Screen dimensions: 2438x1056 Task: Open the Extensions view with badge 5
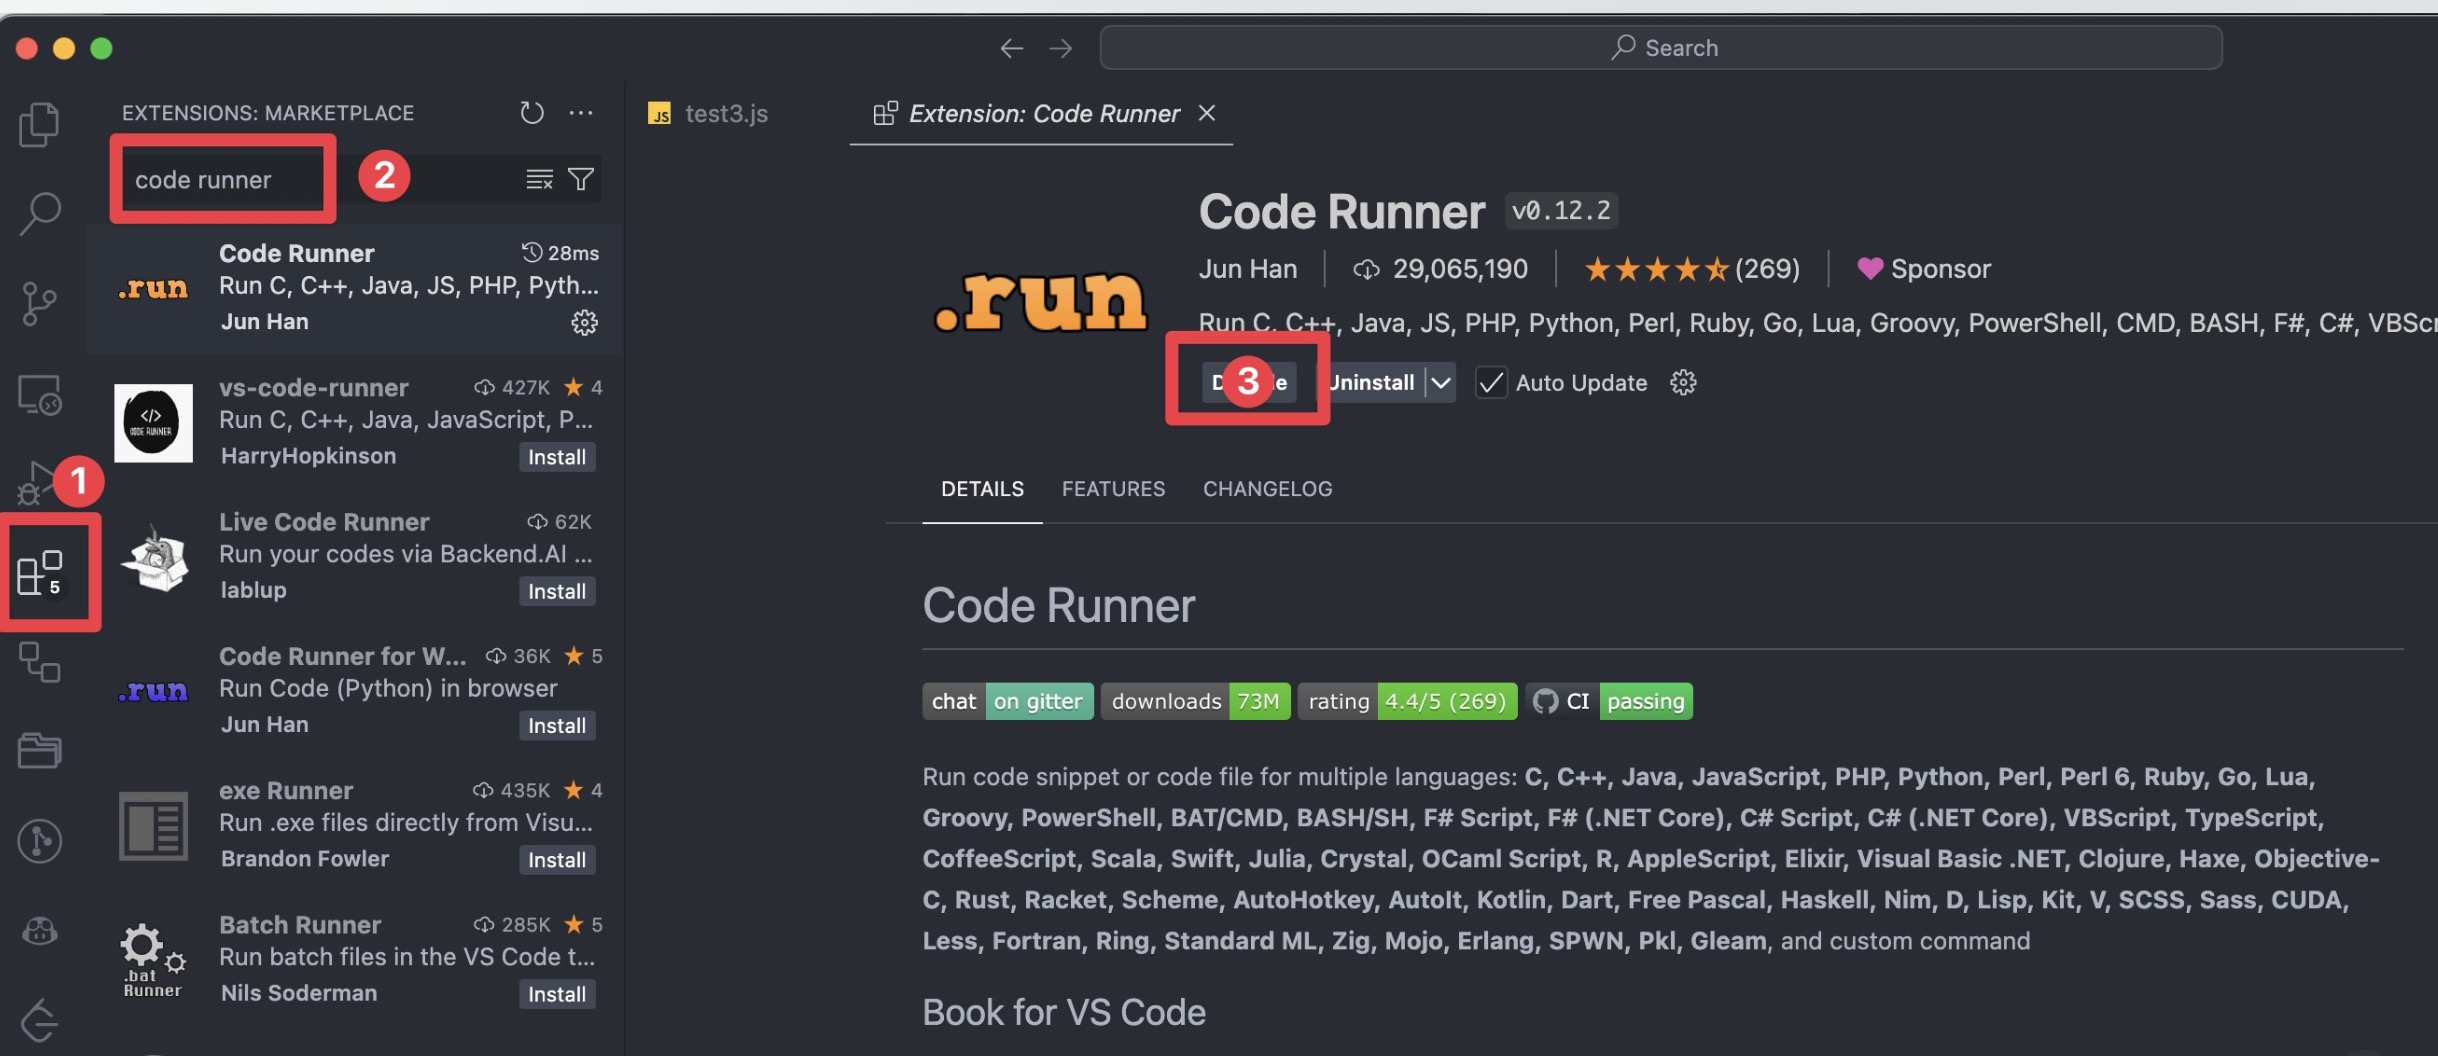pyautogui.click(x=41, y=572)
